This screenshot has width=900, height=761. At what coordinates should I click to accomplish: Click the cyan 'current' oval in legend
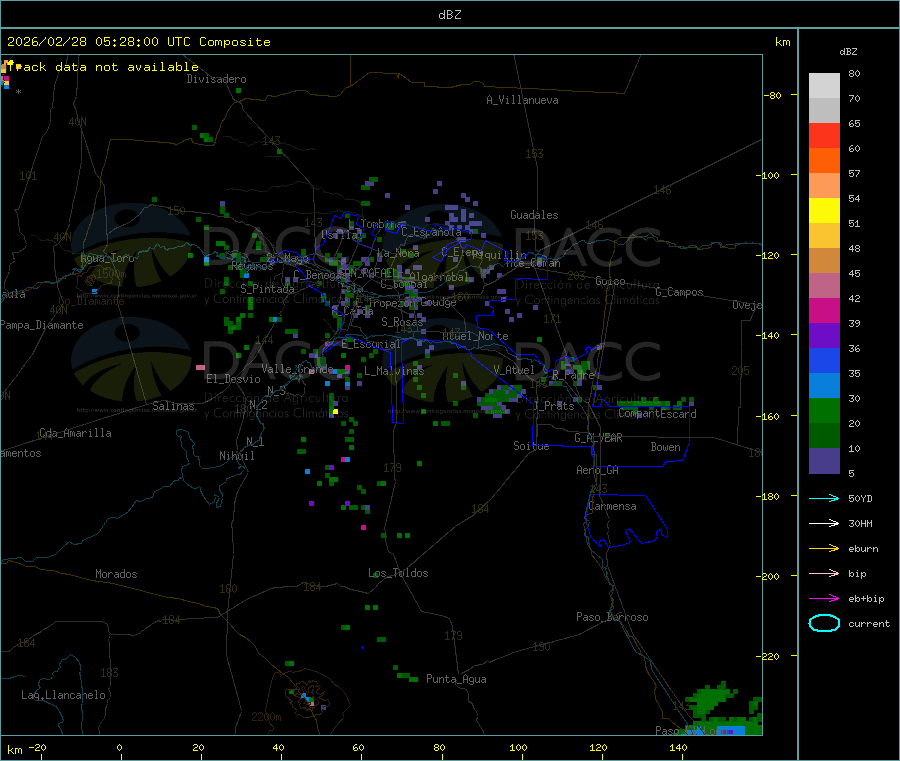[824, 623]
